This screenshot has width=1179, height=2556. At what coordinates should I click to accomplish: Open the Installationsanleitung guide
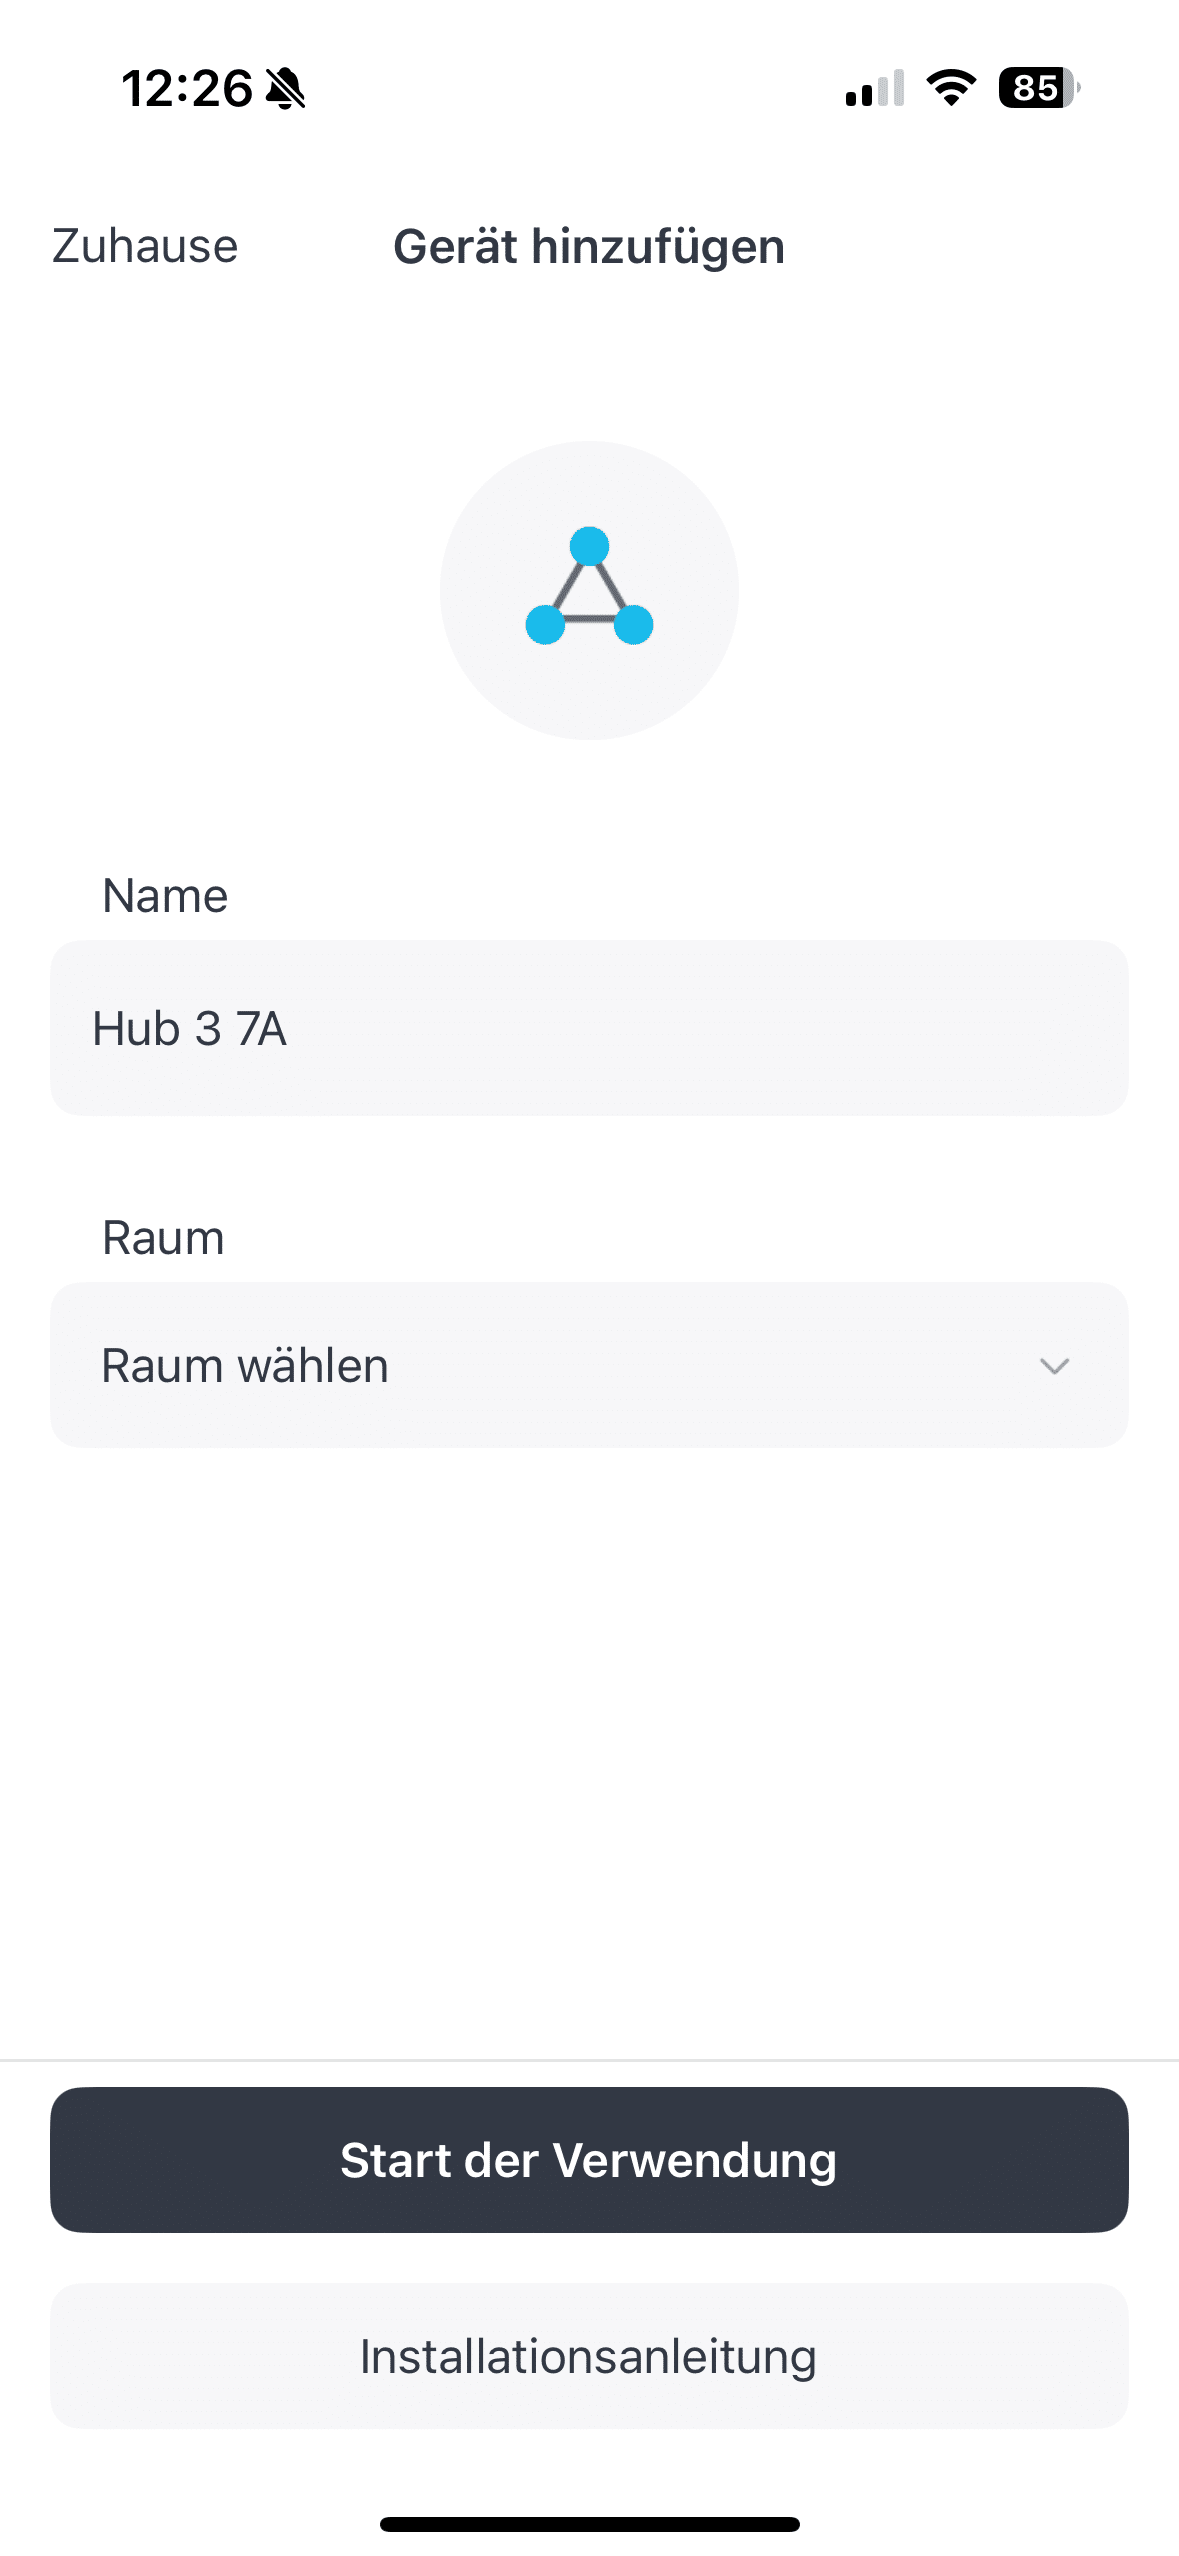[x=589, y=2356]
